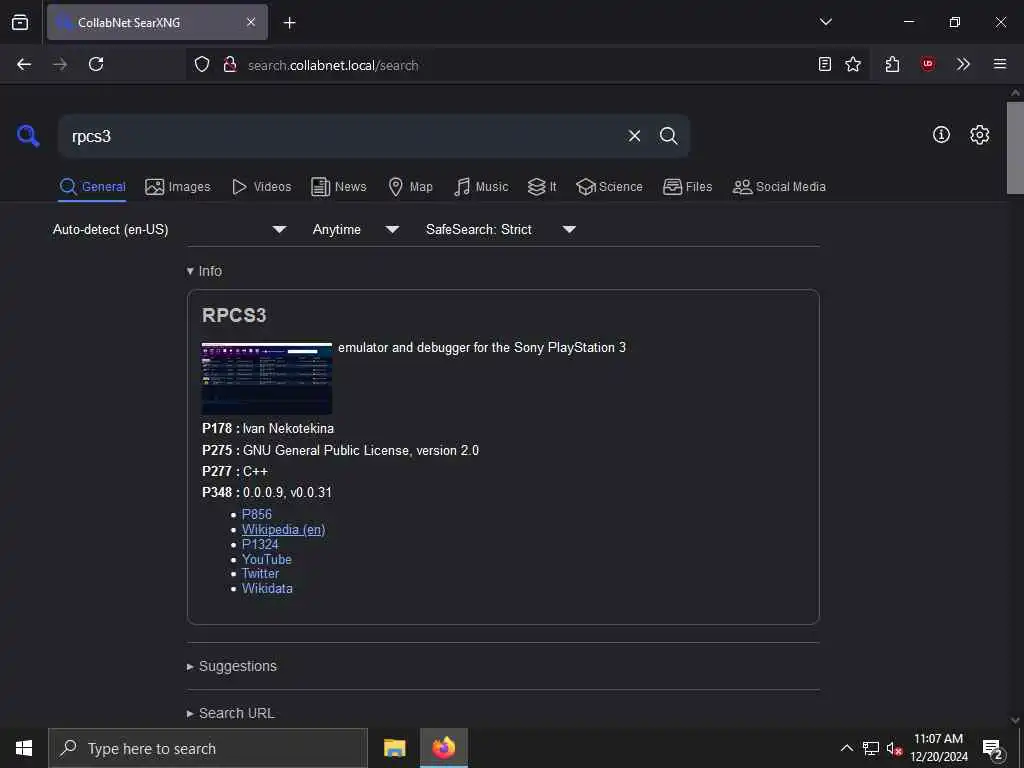Screen dimensions: 1024x768
Task: Switch to Music category
Action: [x=481, y=187]
